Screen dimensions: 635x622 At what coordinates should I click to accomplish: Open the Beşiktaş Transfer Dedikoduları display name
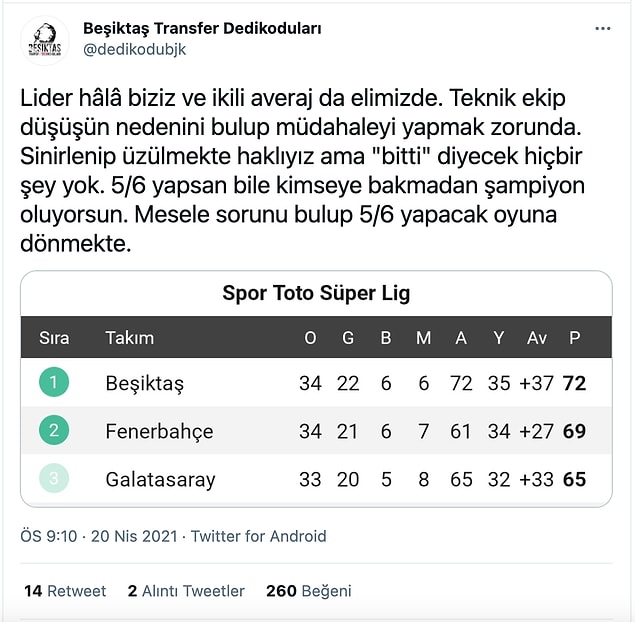(202, 28)
